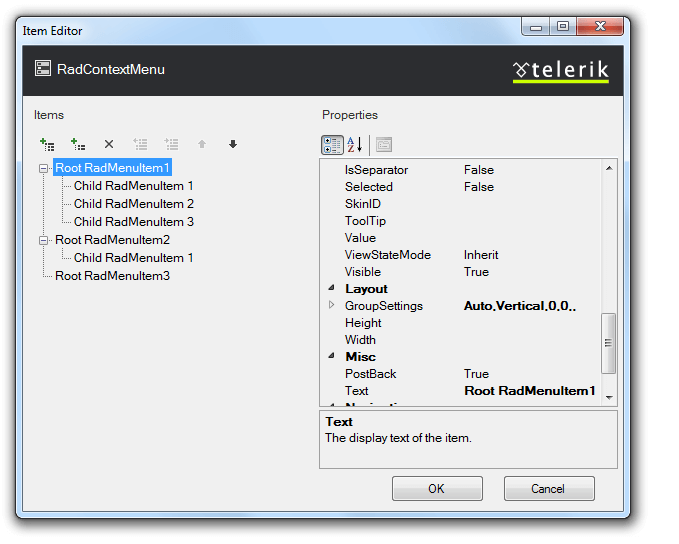Move item up with the up arrow icon

point(202,144)
